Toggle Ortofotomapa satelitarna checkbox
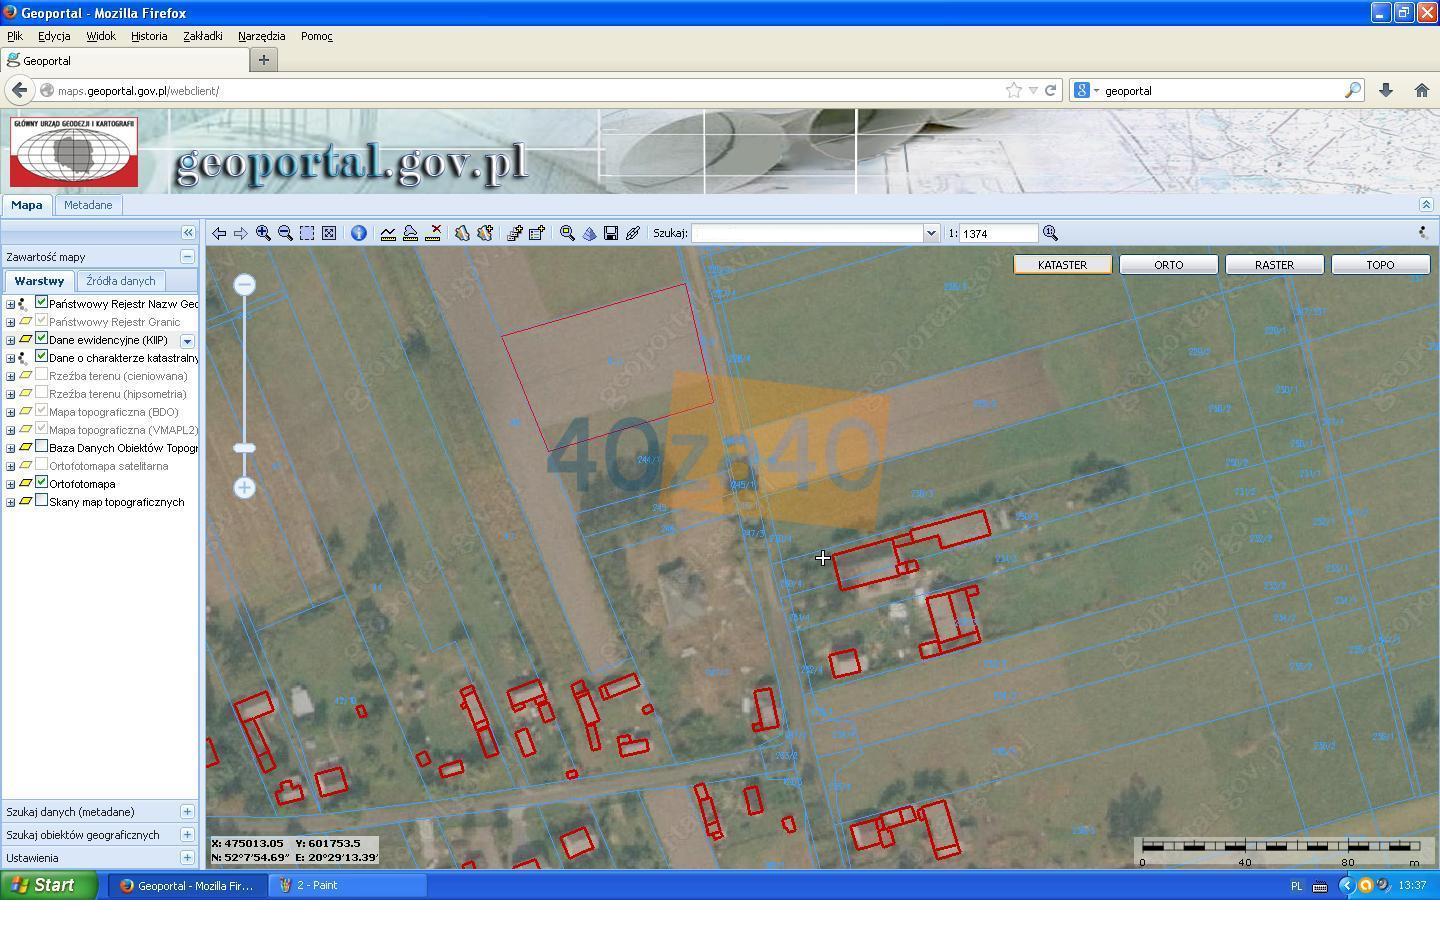 [42, 464]
